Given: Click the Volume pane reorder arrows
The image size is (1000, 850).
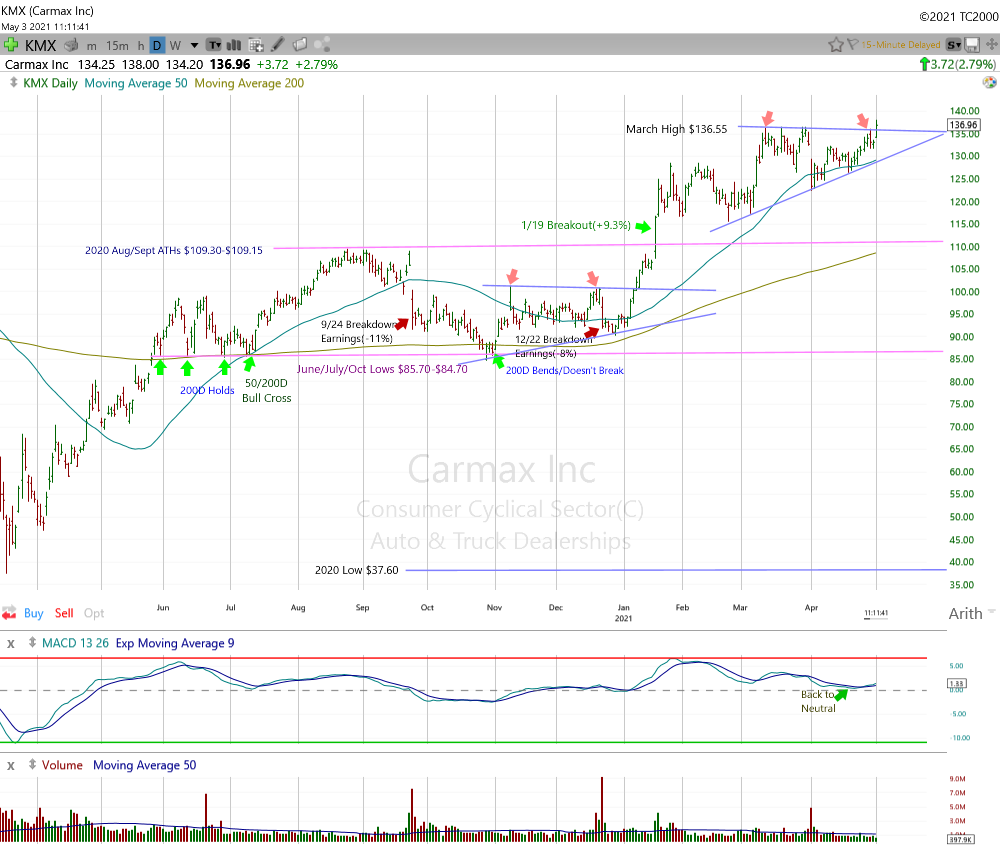Looking at the screenshot, I should pos(32,765).
